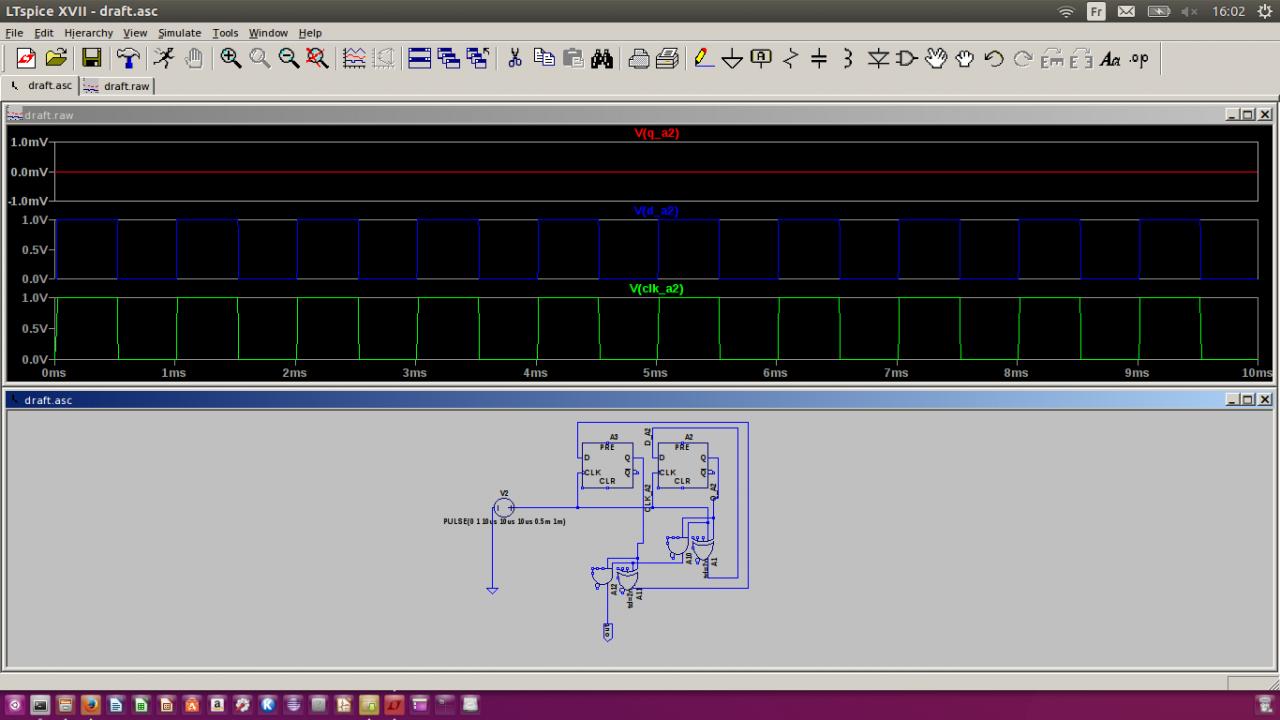Click the Save floppy disk icon
The height and width of the screenshot is (720, 1280).
(x=91, y=59)
